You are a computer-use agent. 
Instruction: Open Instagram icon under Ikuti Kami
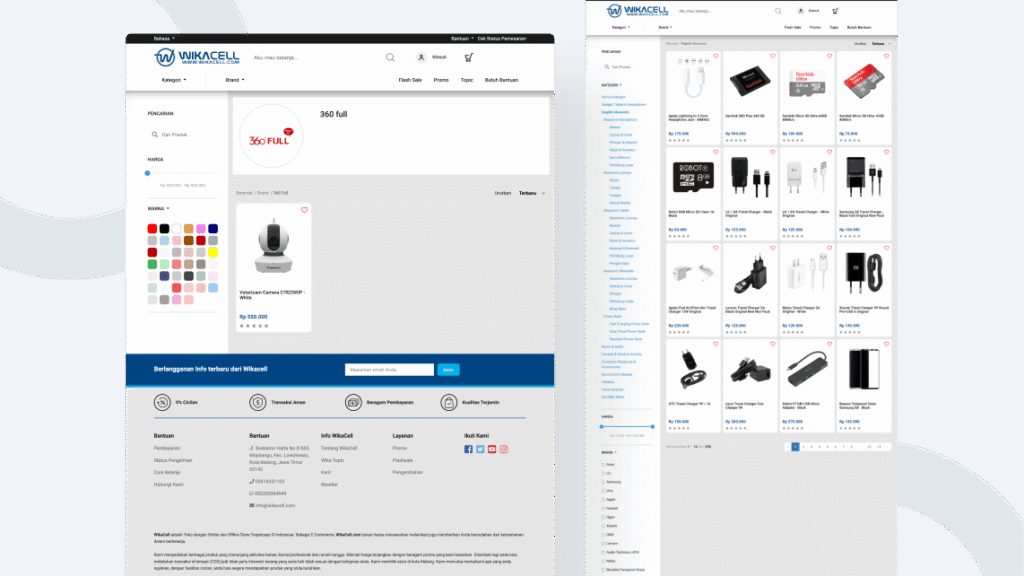pos(504,449)
